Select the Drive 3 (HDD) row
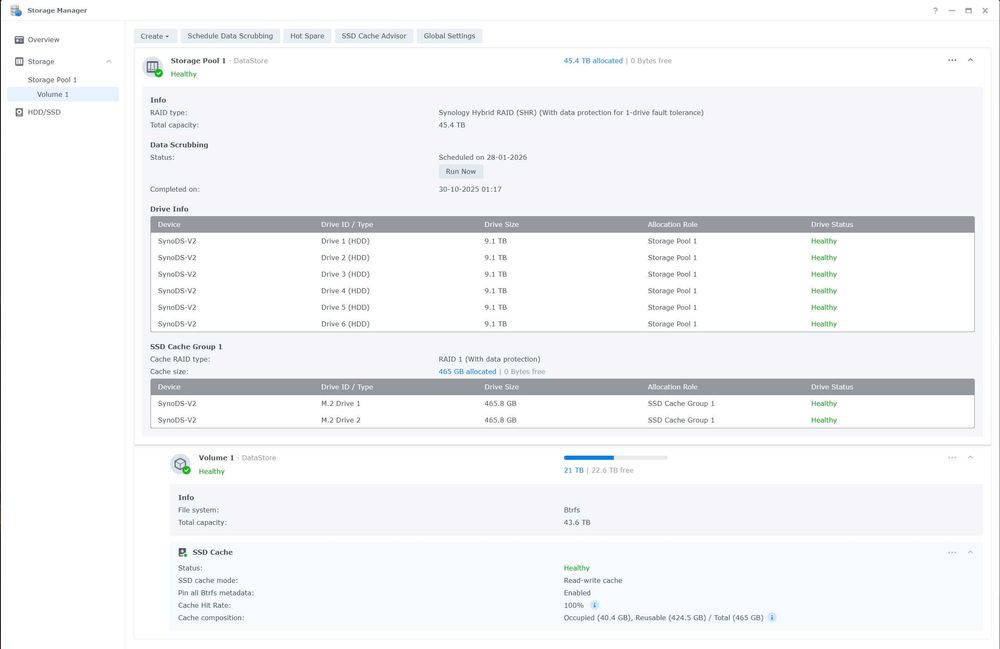 coord(562,274)
